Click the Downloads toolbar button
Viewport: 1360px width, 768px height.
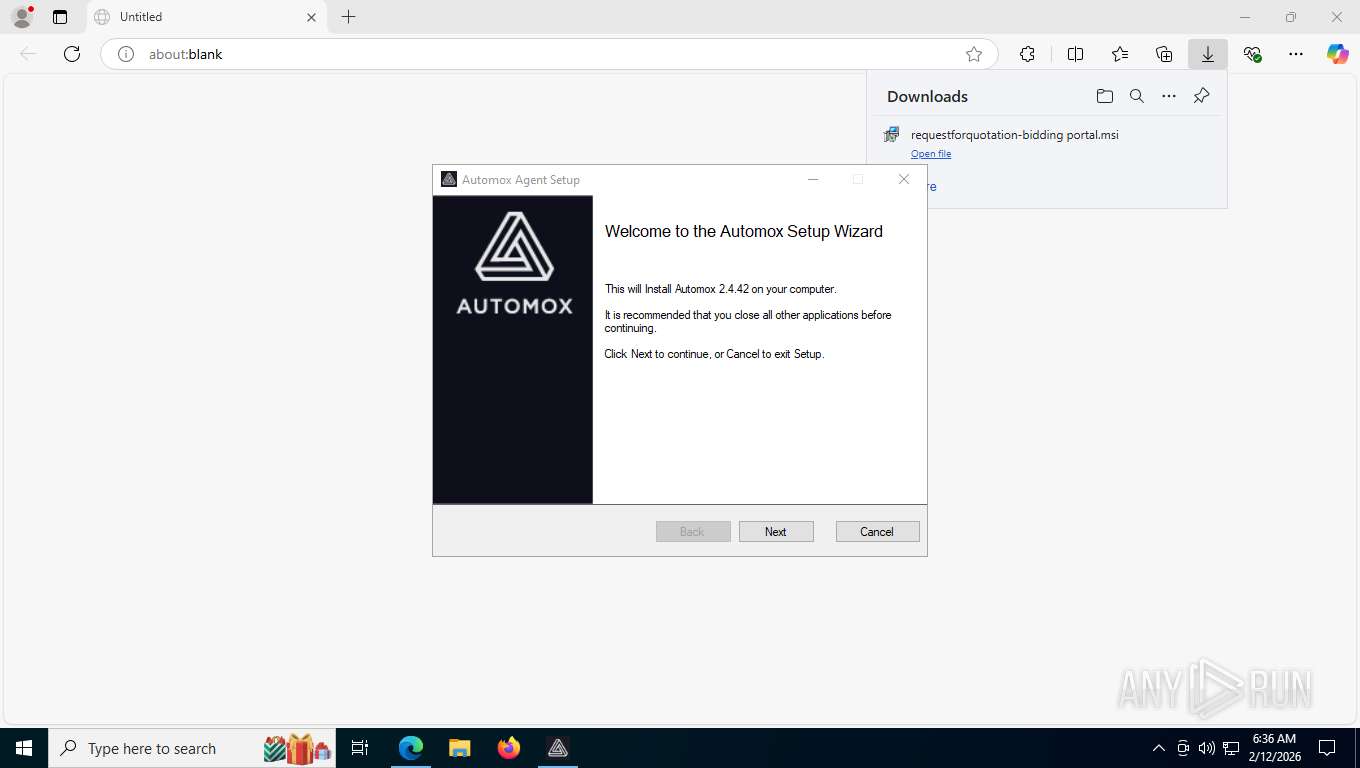[1208, 54]
